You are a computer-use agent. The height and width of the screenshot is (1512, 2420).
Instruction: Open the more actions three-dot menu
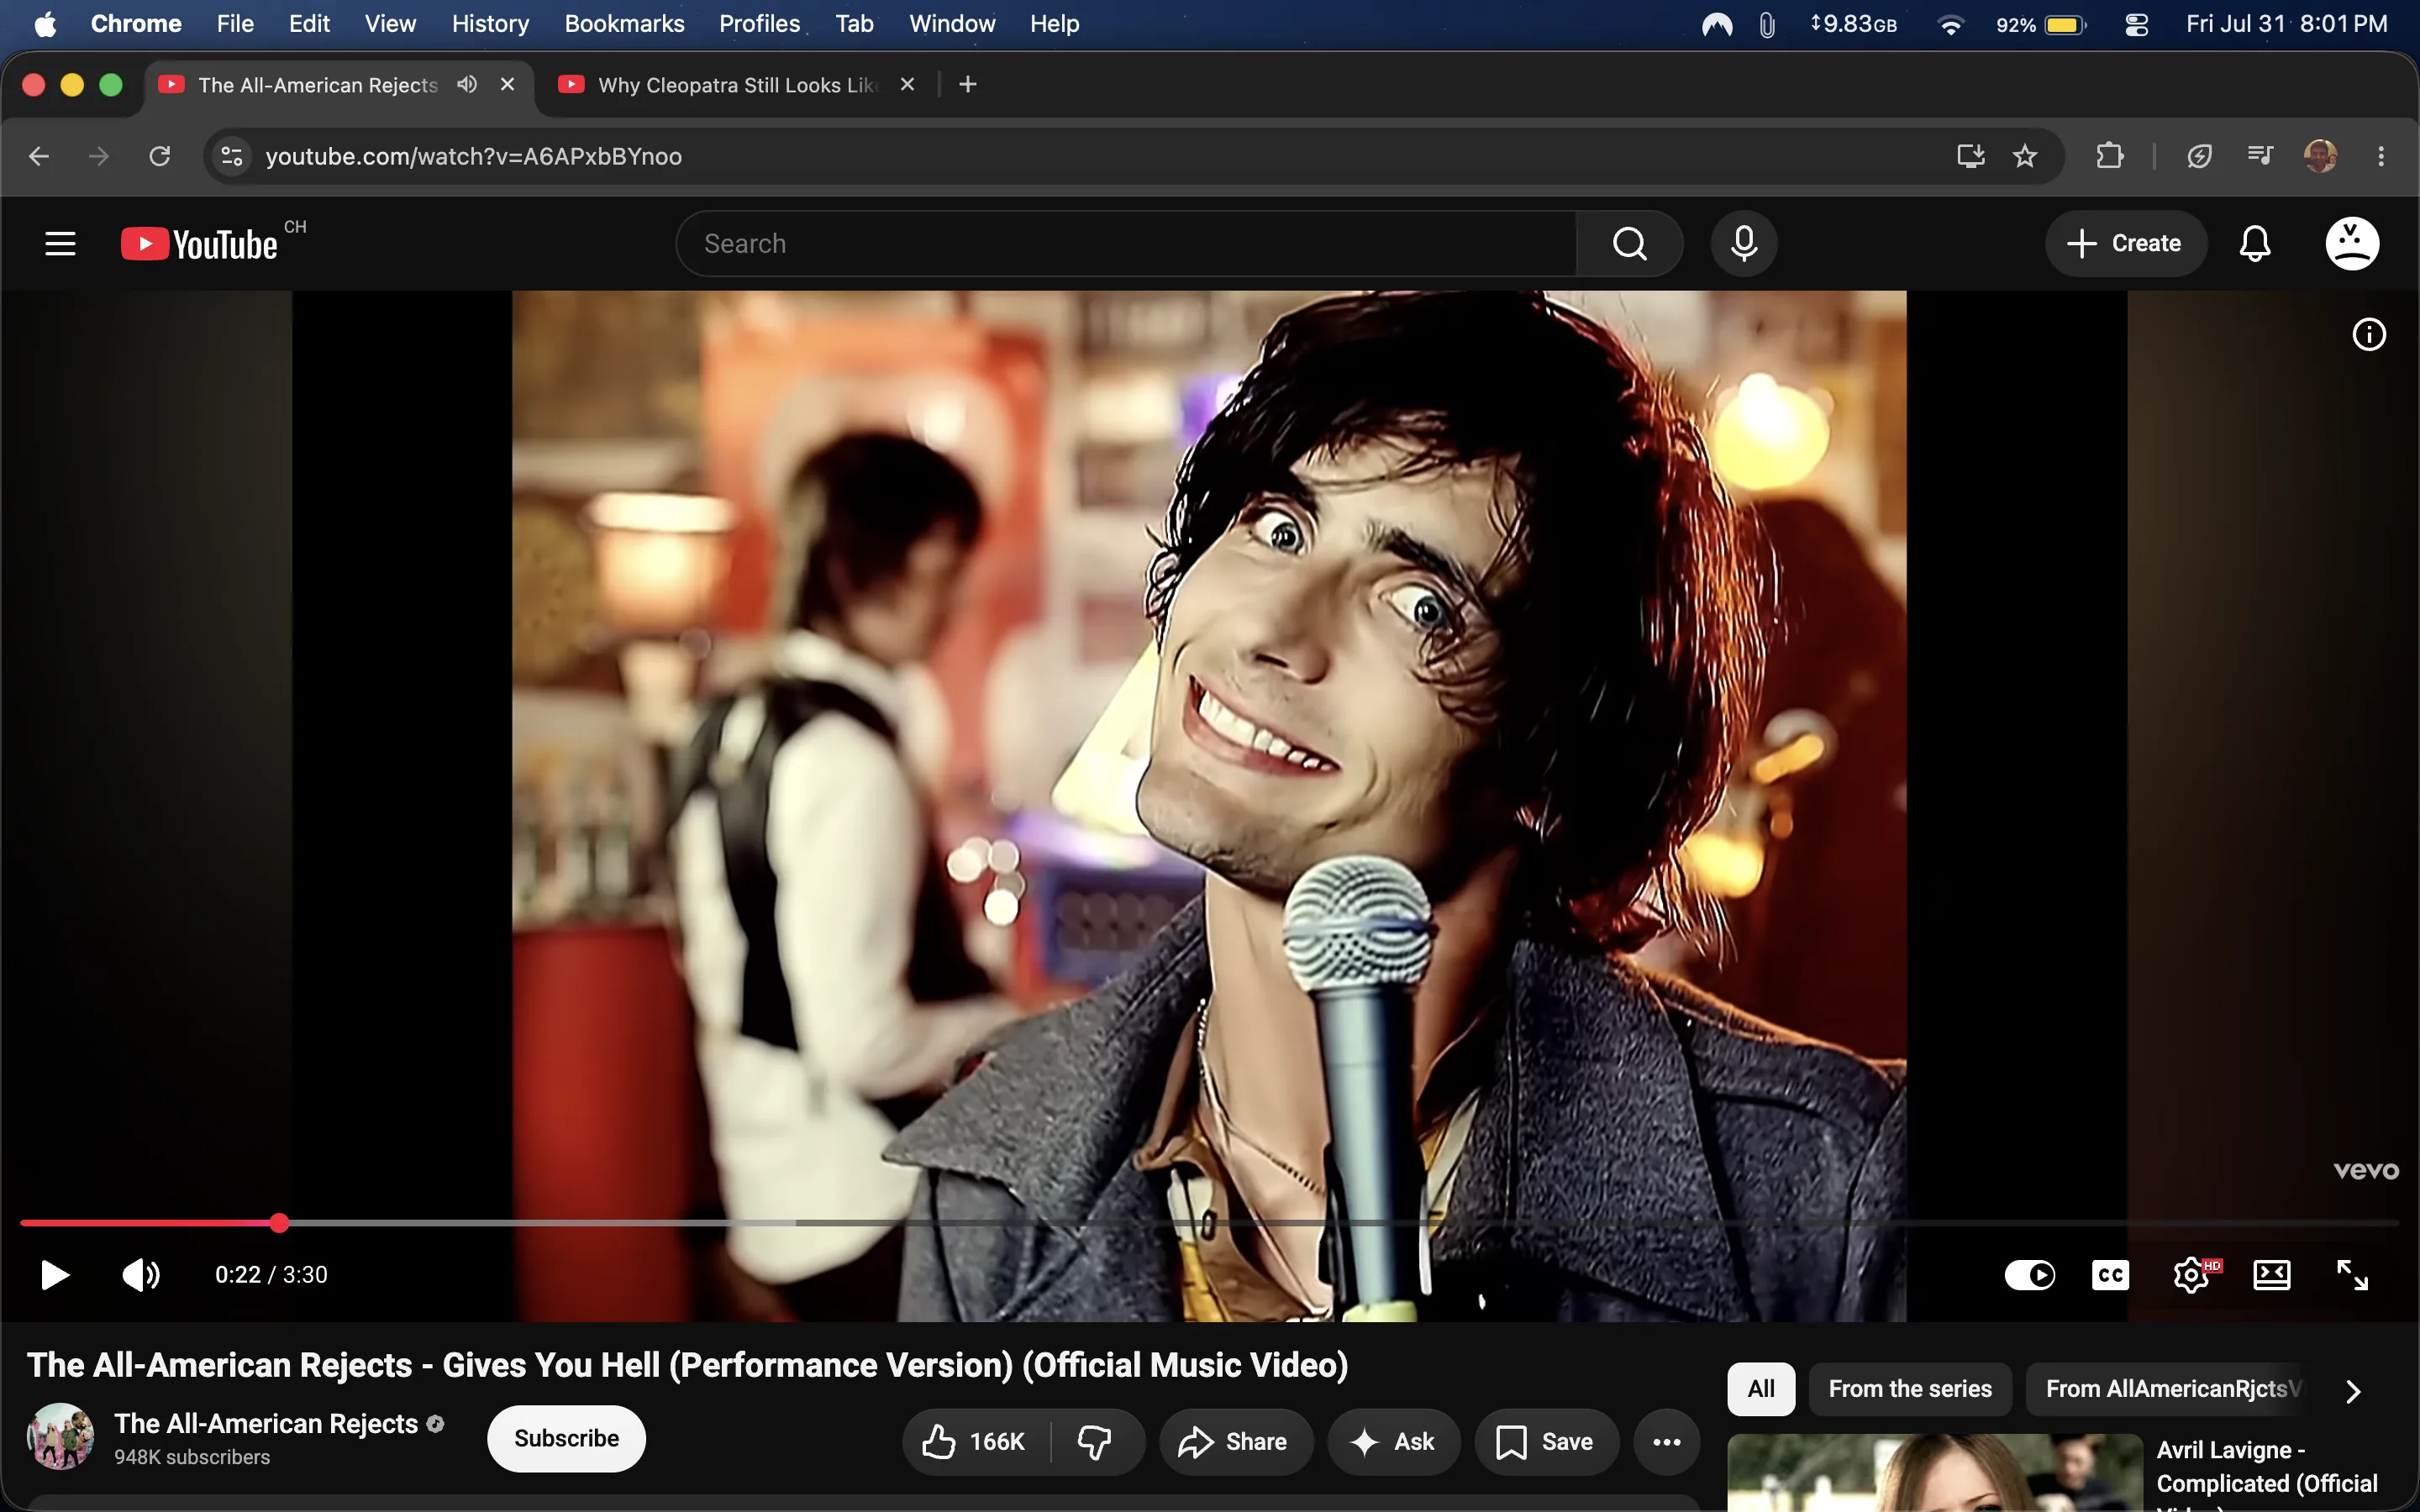tap(1666, 1441)
